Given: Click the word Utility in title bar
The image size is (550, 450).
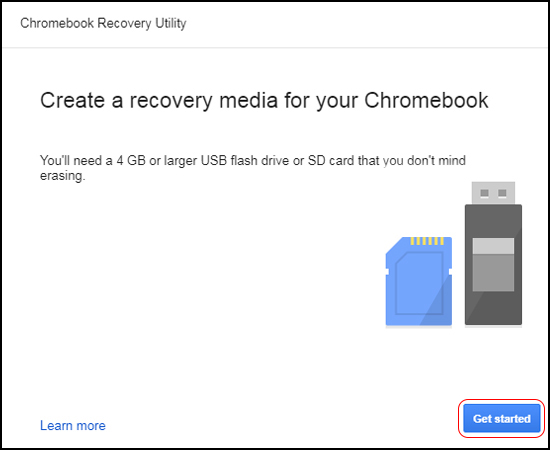Looking at the screenshot, I should click(x=171, y=23).
